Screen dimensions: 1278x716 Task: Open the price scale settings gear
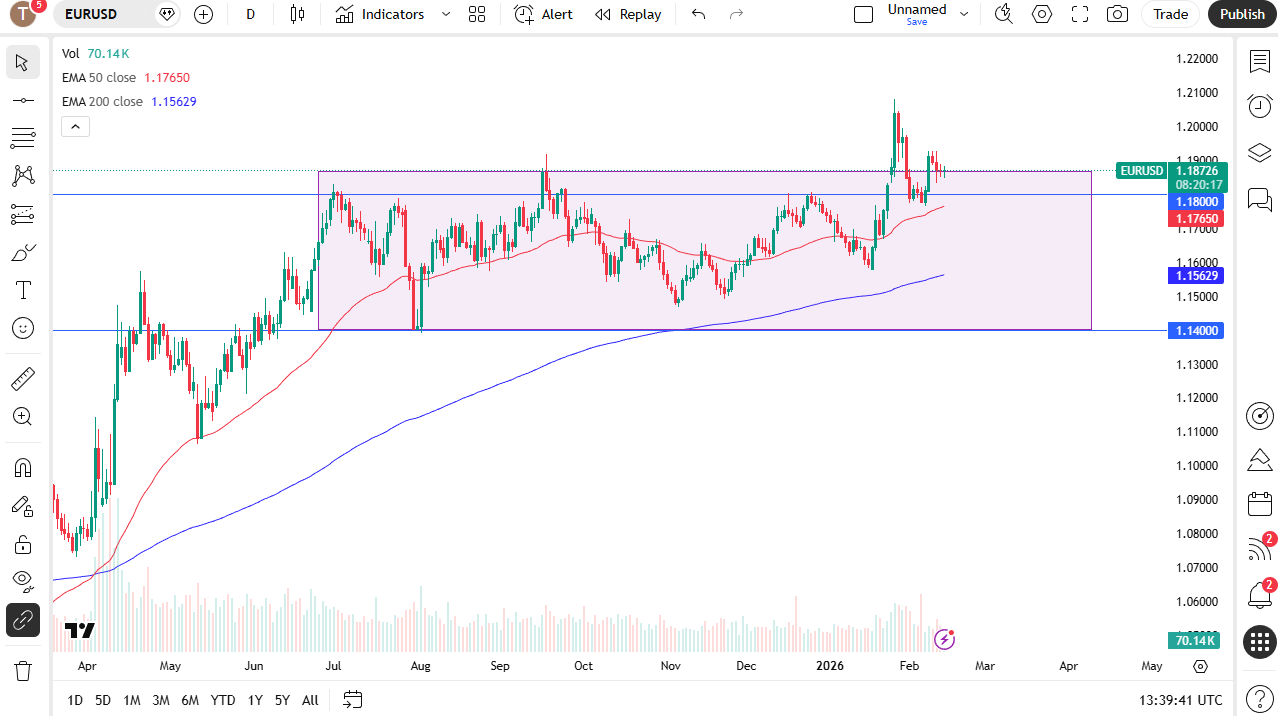coord(1201,666)
